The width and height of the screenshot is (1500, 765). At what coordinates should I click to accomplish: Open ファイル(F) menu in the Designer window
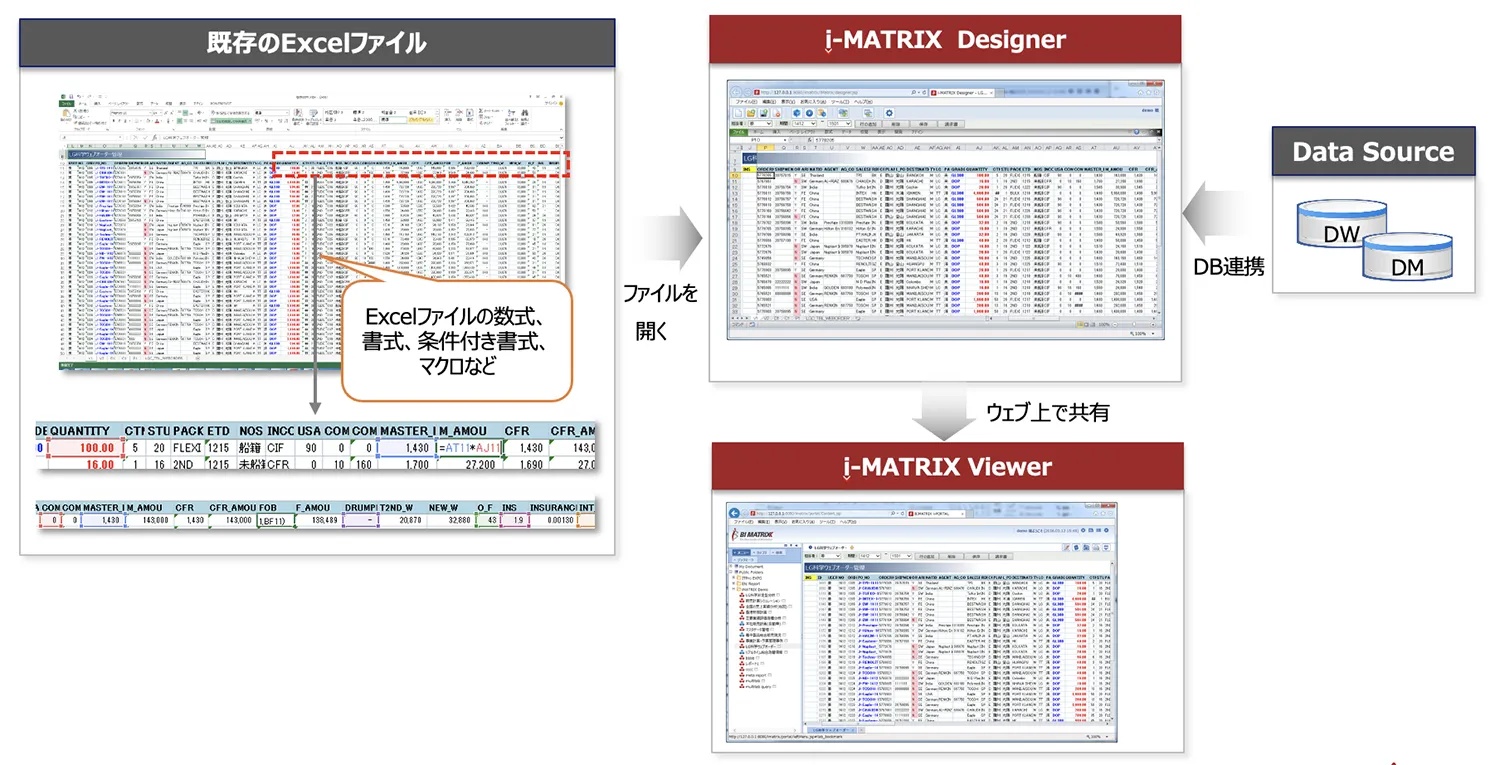(x=746, y=102)
